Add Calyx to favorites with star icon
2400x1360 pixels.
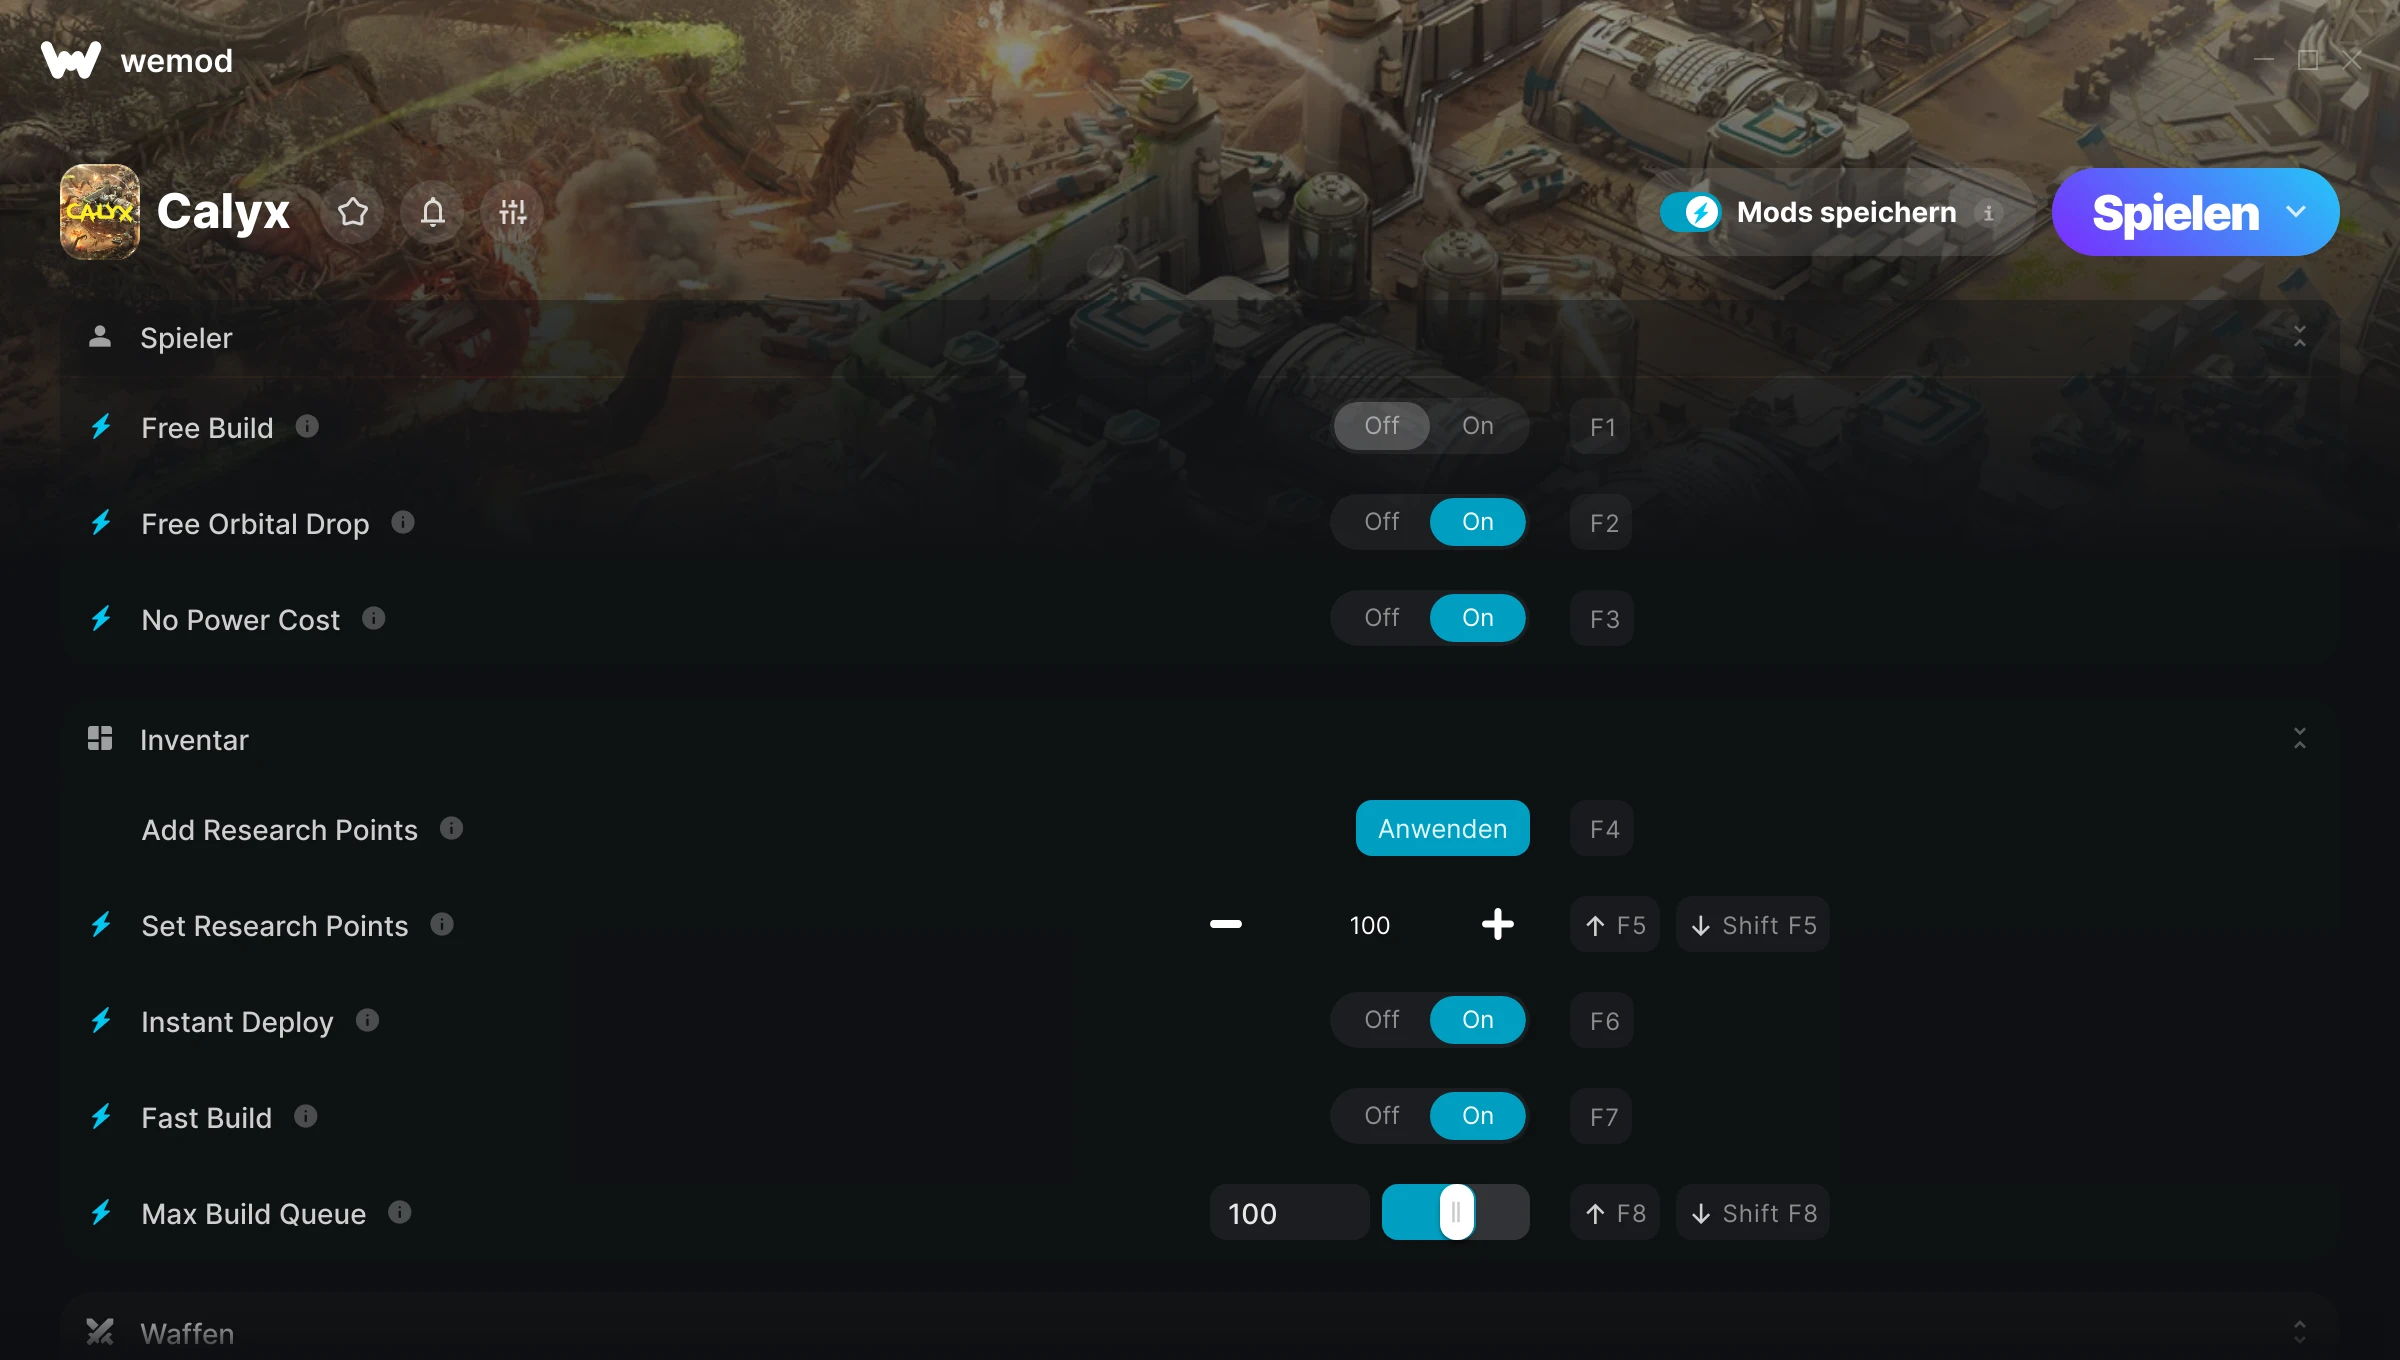tap(352, 212)
